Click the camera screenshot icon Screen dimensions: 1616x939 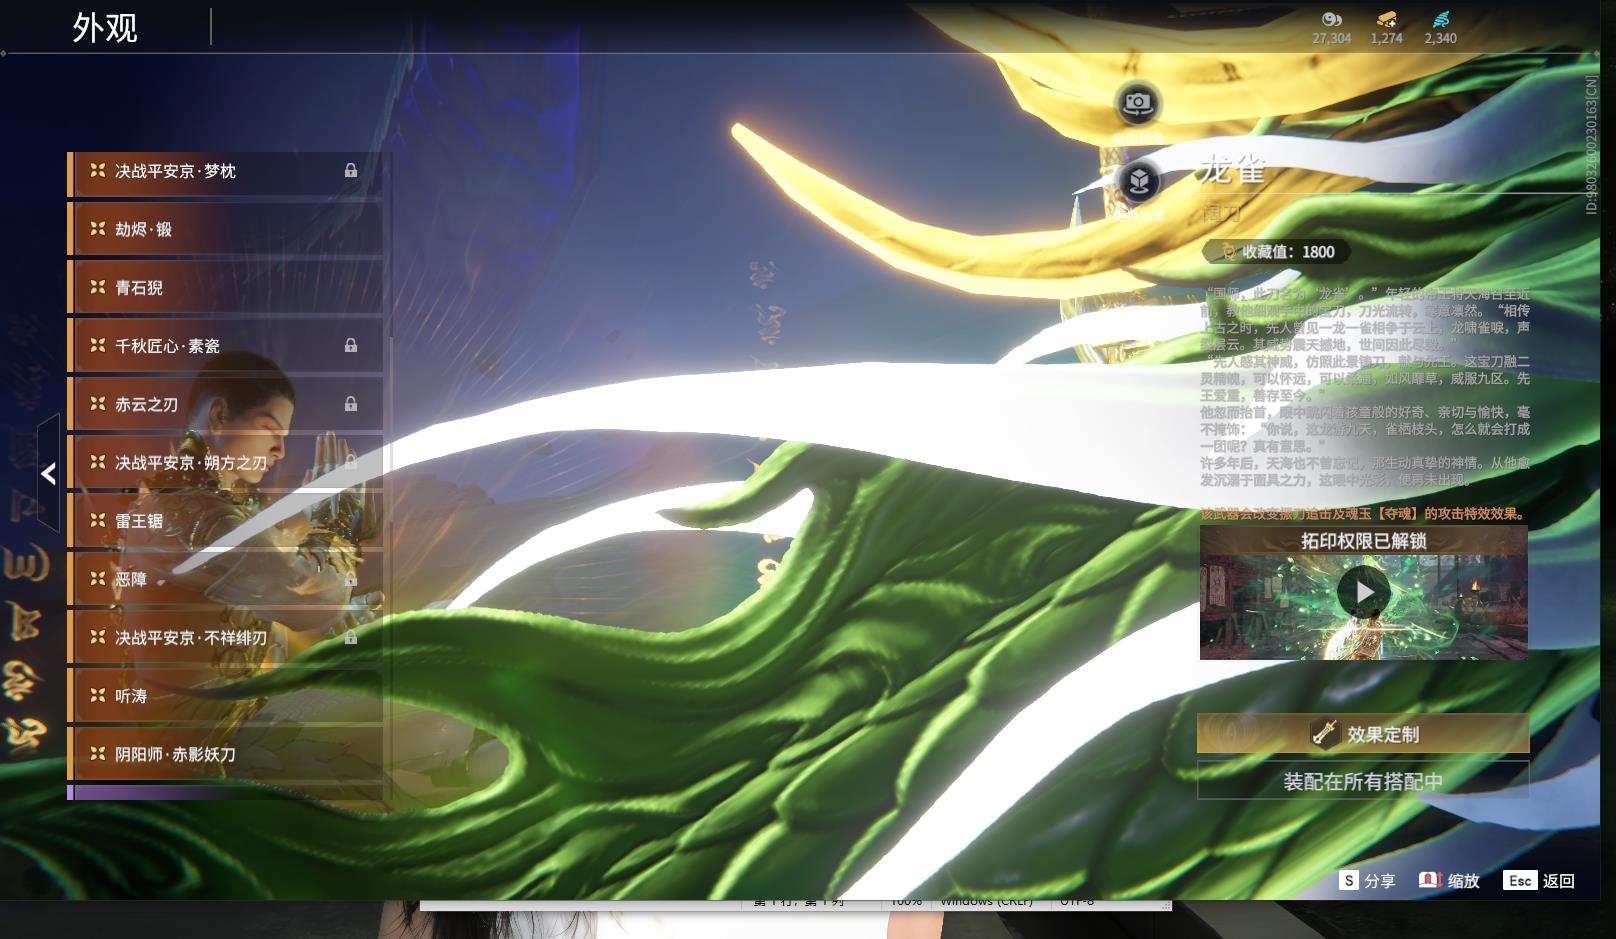[1137, 103]
